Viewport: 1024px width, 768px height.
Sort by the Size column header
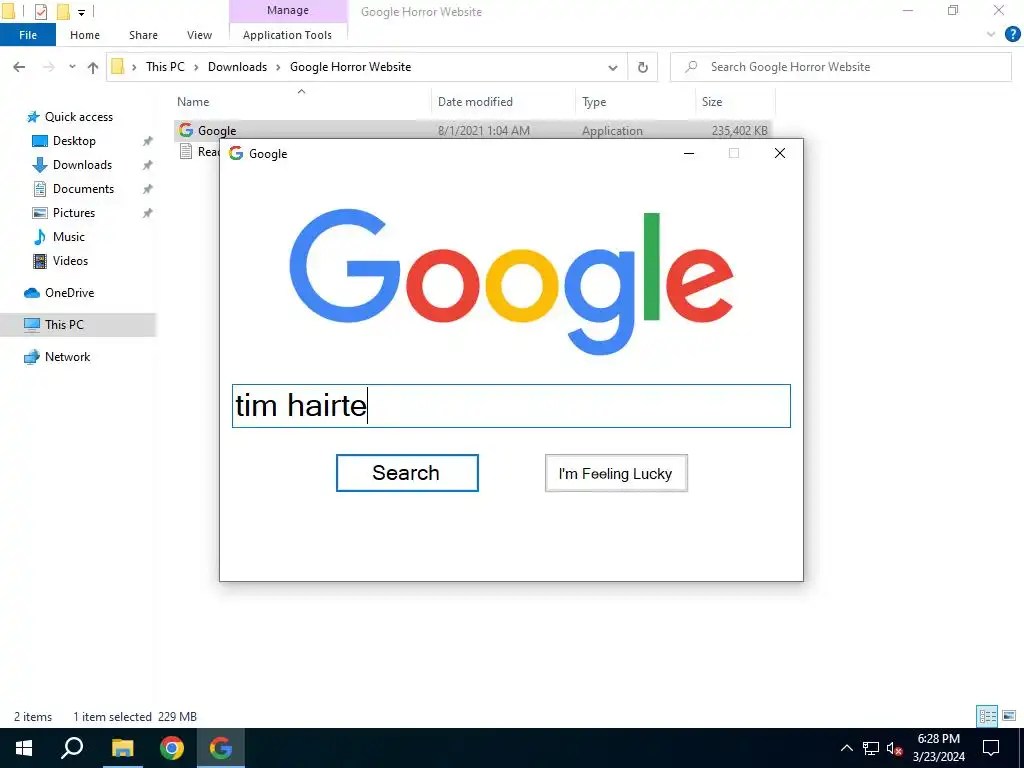click(x=735, y=102)
